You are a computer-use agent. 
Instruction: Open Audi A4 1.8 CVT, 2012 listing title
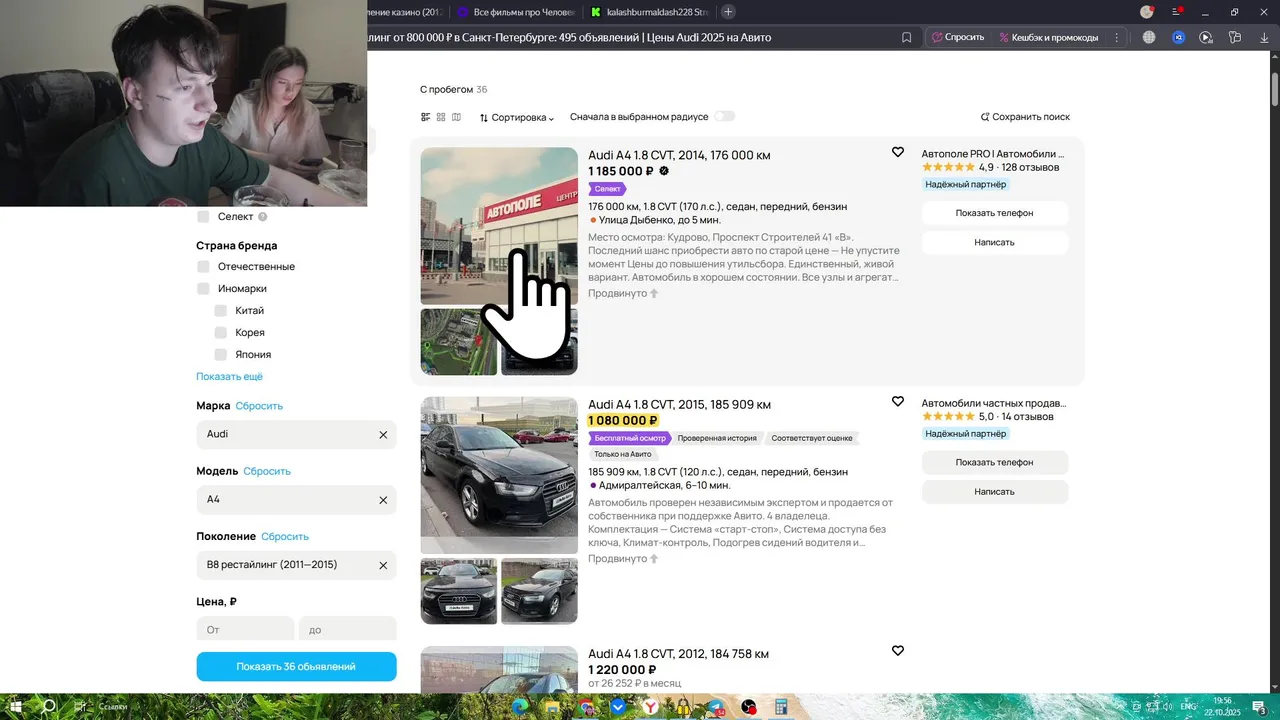[x=678, y=654]
